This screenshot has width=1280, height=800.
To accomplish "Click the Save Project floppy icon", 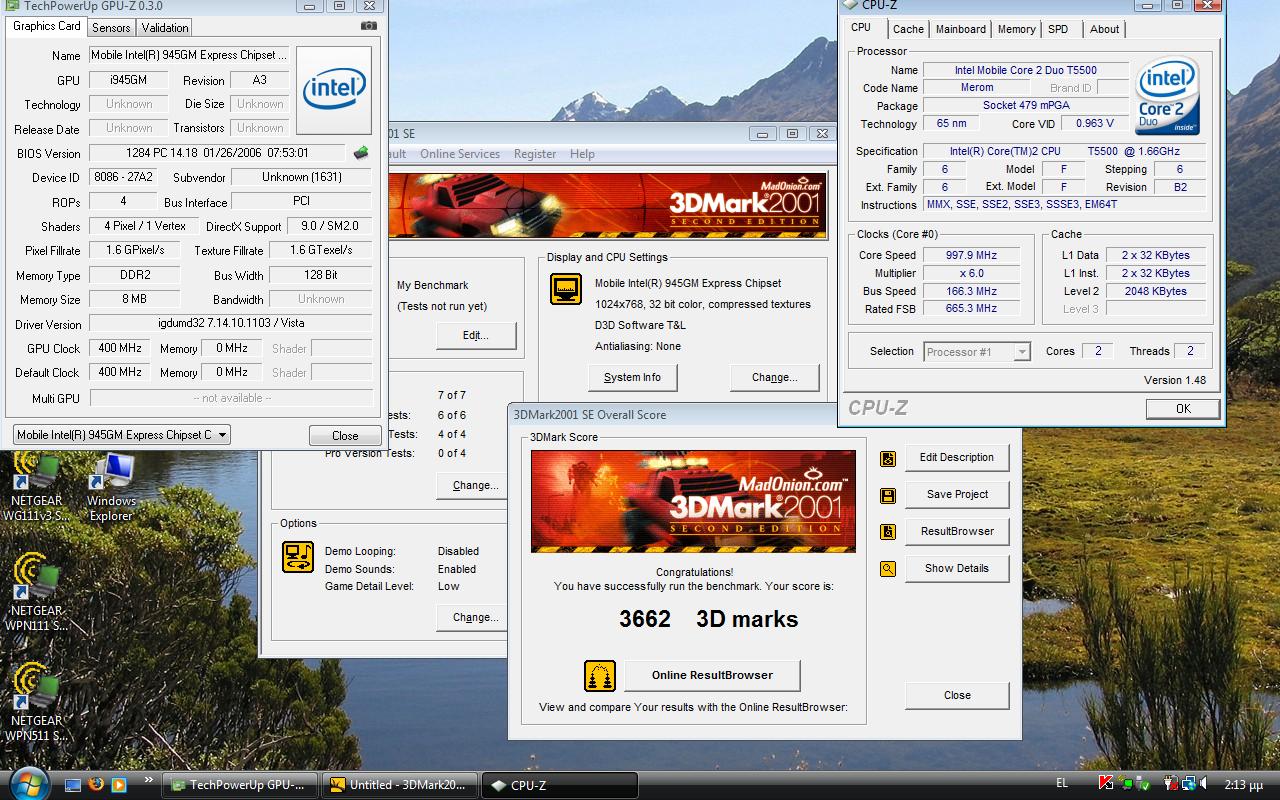I will 887,495.
